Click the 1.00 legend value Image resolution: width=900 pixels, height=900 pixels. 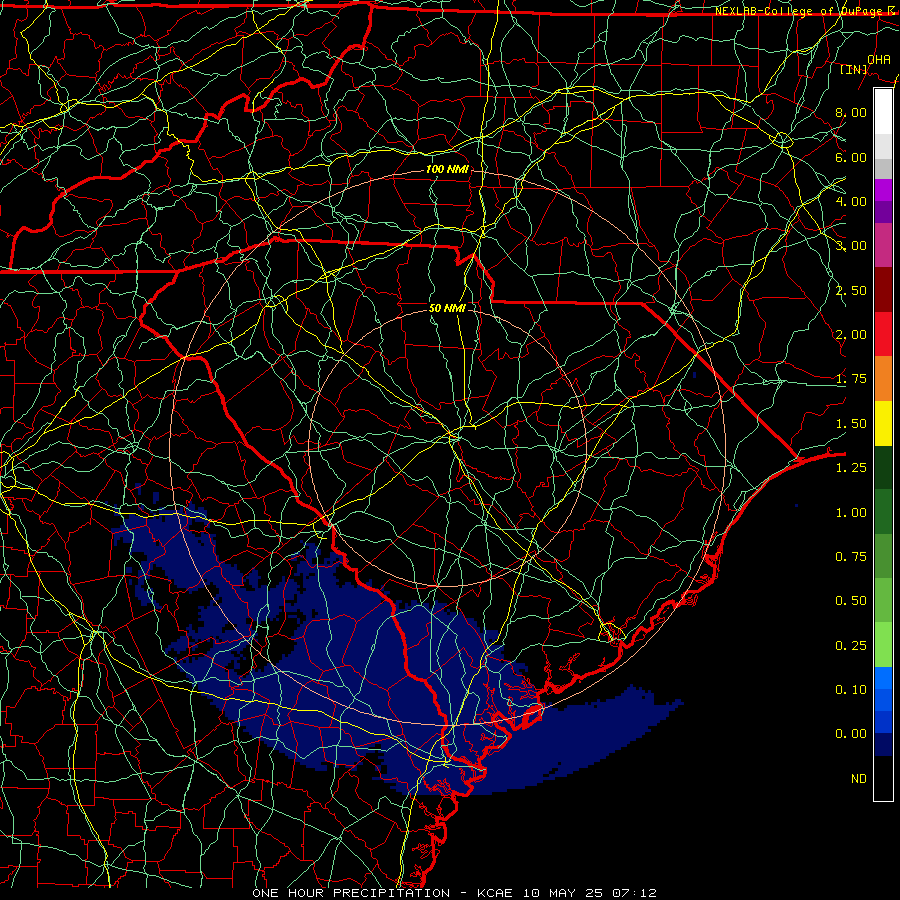851,513
